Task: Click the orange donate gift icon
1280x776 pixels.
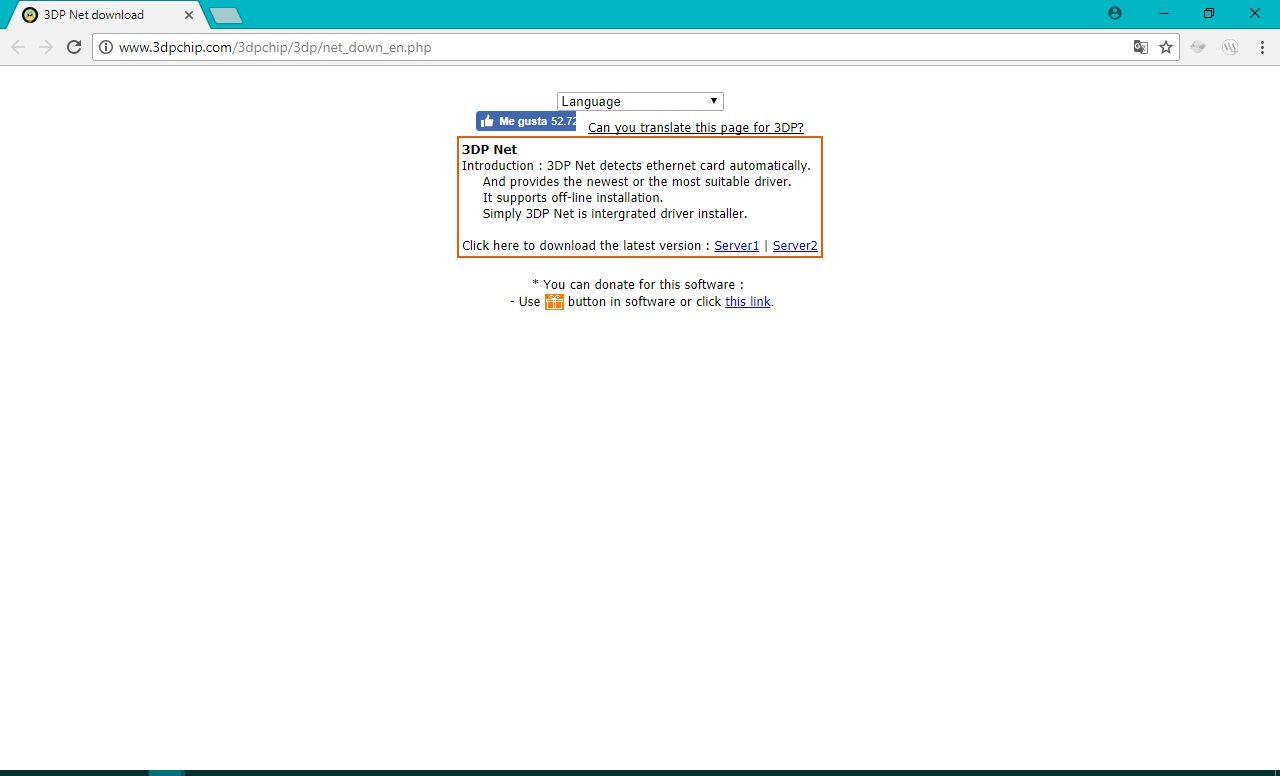Action: click(554, 301)
